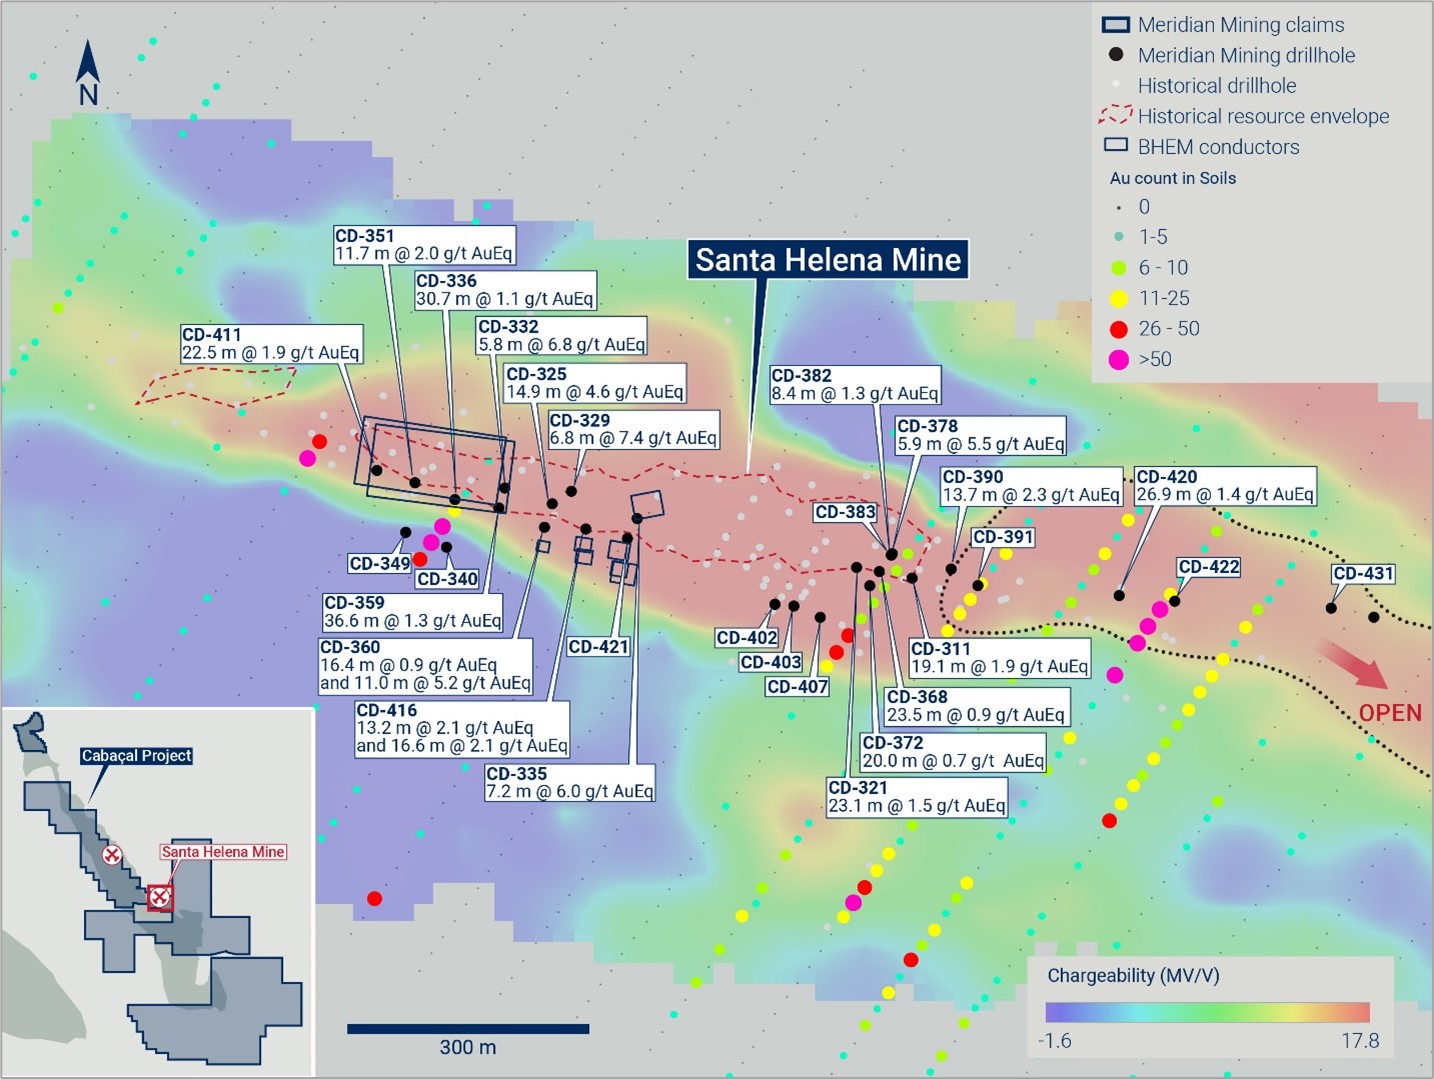1434x1079 pixels.
Task: Click the 17.8 maximum chargeability value
Action: (x=1360, y=1041)
